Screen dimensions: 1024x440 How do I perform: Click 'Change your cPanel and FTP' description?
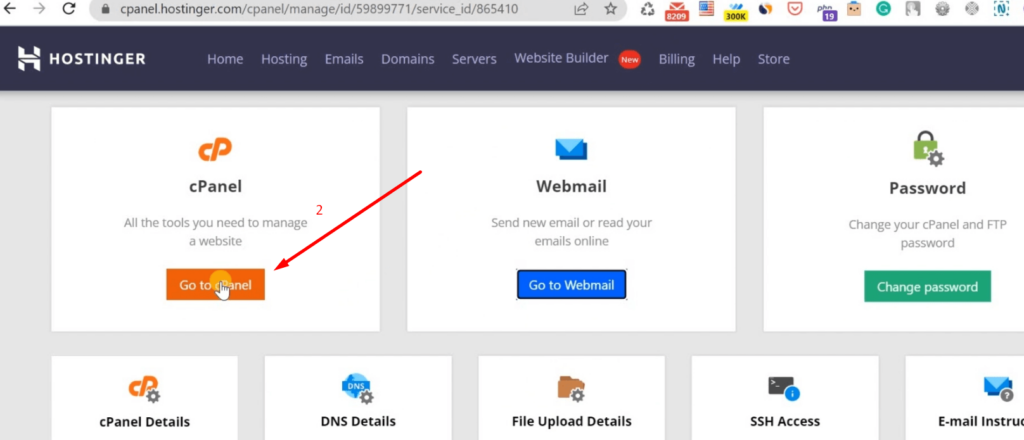[x=927, y=234]
